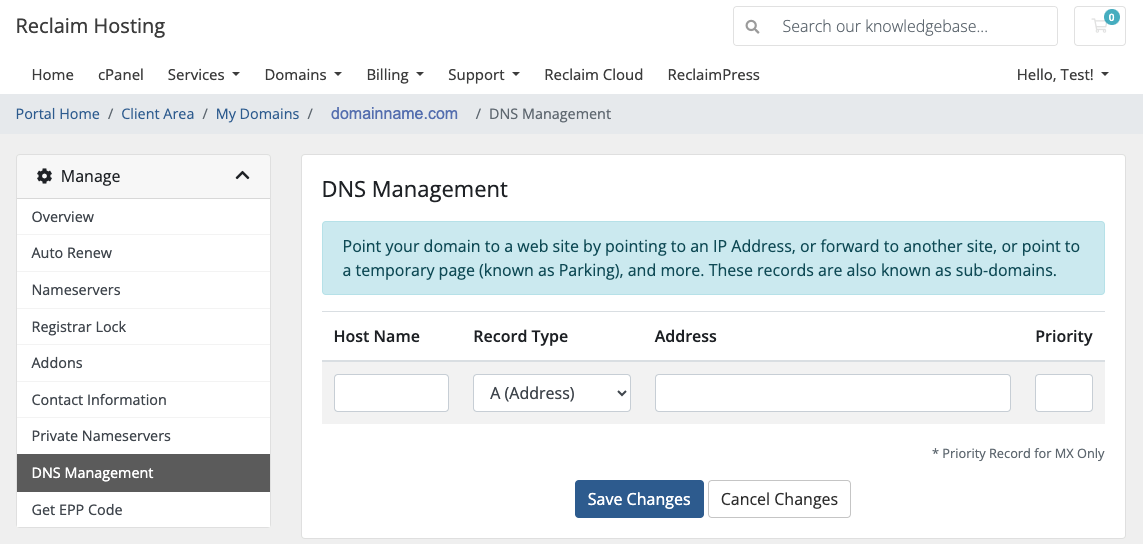Click the Save Changes button
Image resolution: width=1143 pixels, height=544 pixels.
coord(639,499)
